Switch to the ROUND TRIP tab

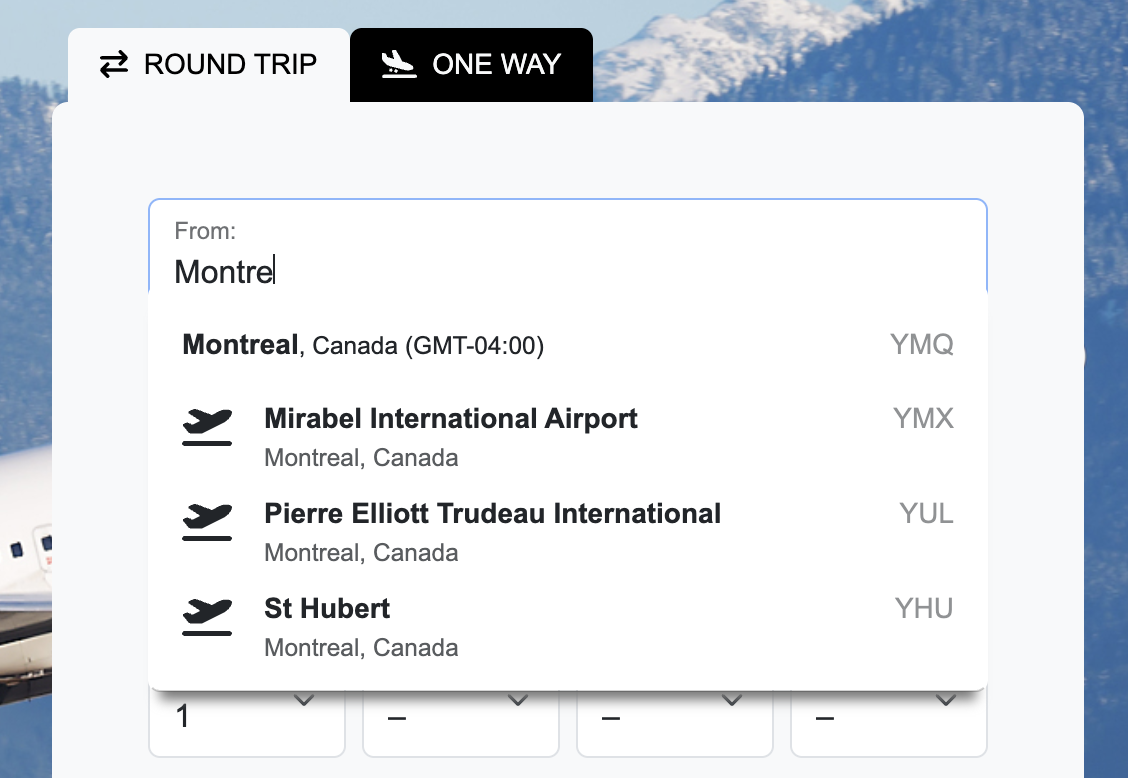pos(208,63)
